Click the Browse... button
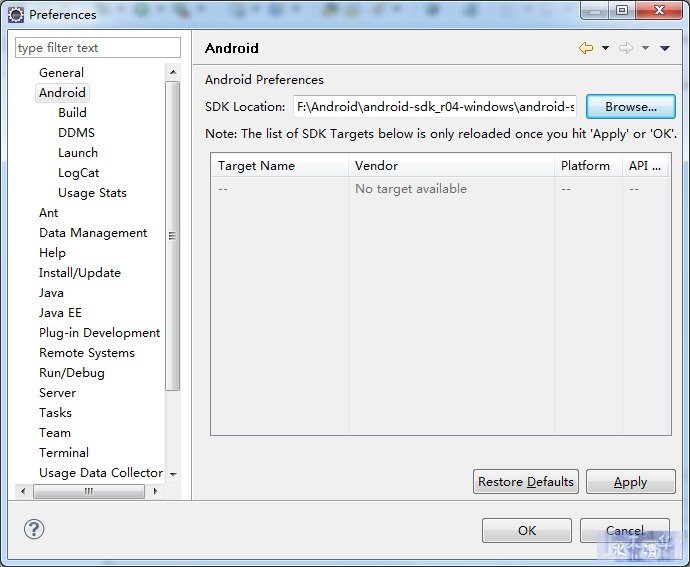This screenshot has width=690, height=567. point(631,107)
